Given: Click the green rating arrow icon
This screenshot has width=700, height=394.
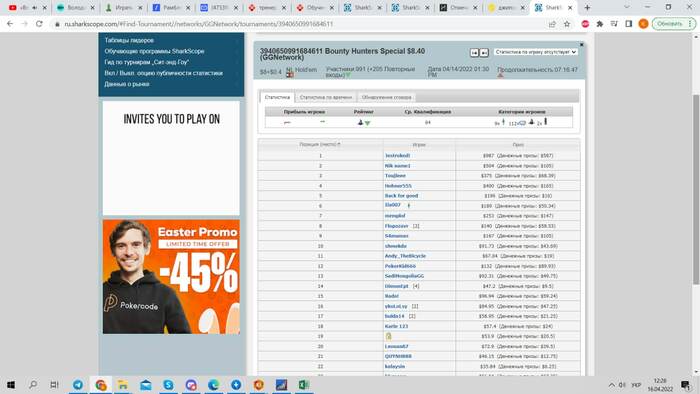Looking at the screenshot, I should click(x=367, y=123).
